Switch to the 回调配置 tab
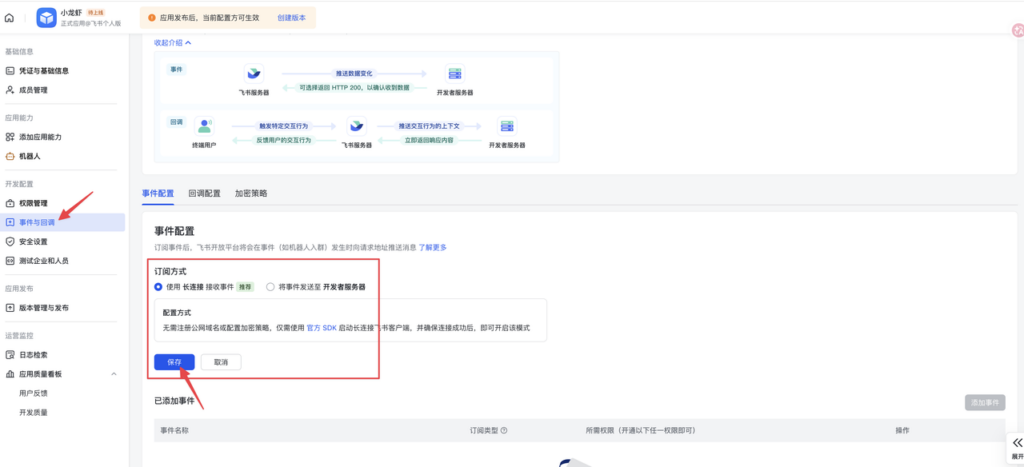Screen dimensions: 1024x467 pyautogui.click(x=204, y=193)
